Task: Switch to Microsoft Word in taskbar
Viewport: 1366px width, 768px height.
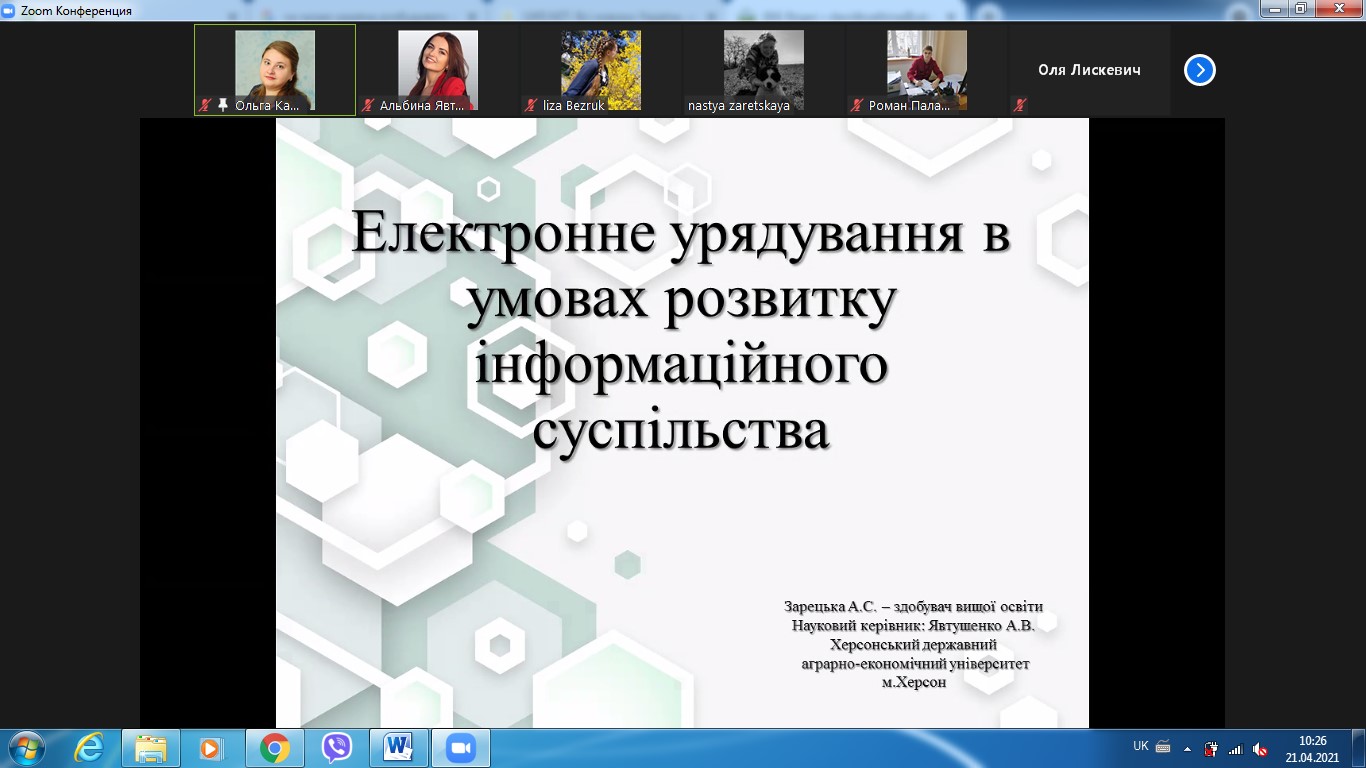Action: tap(398, 748)
